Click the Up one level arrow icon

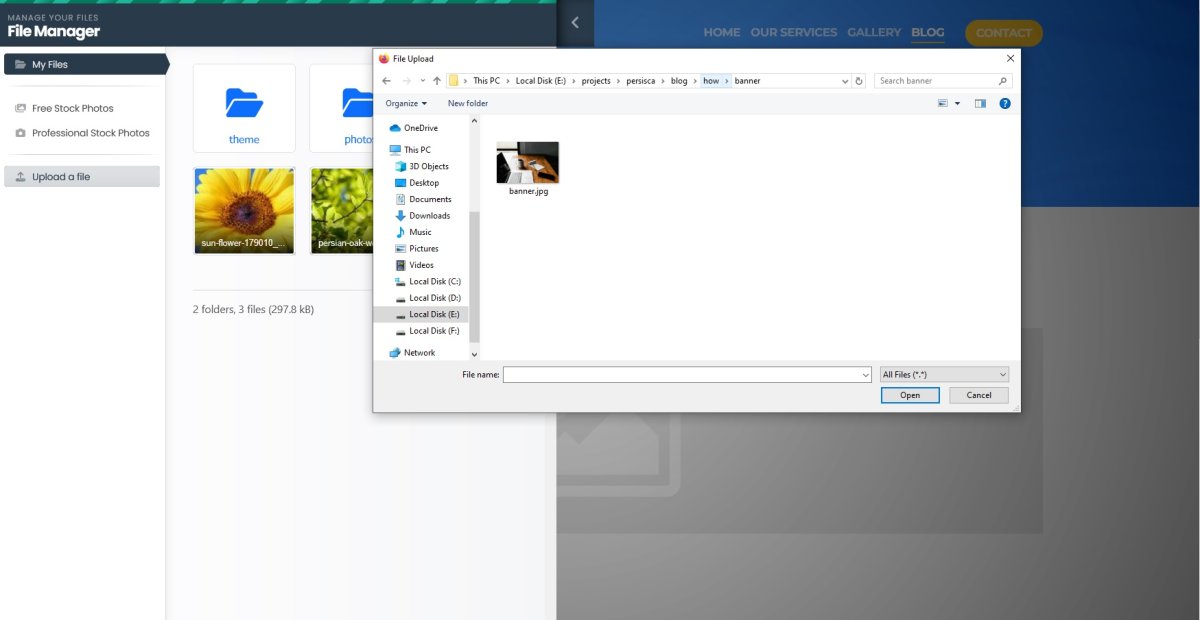(x=437, y=81)
